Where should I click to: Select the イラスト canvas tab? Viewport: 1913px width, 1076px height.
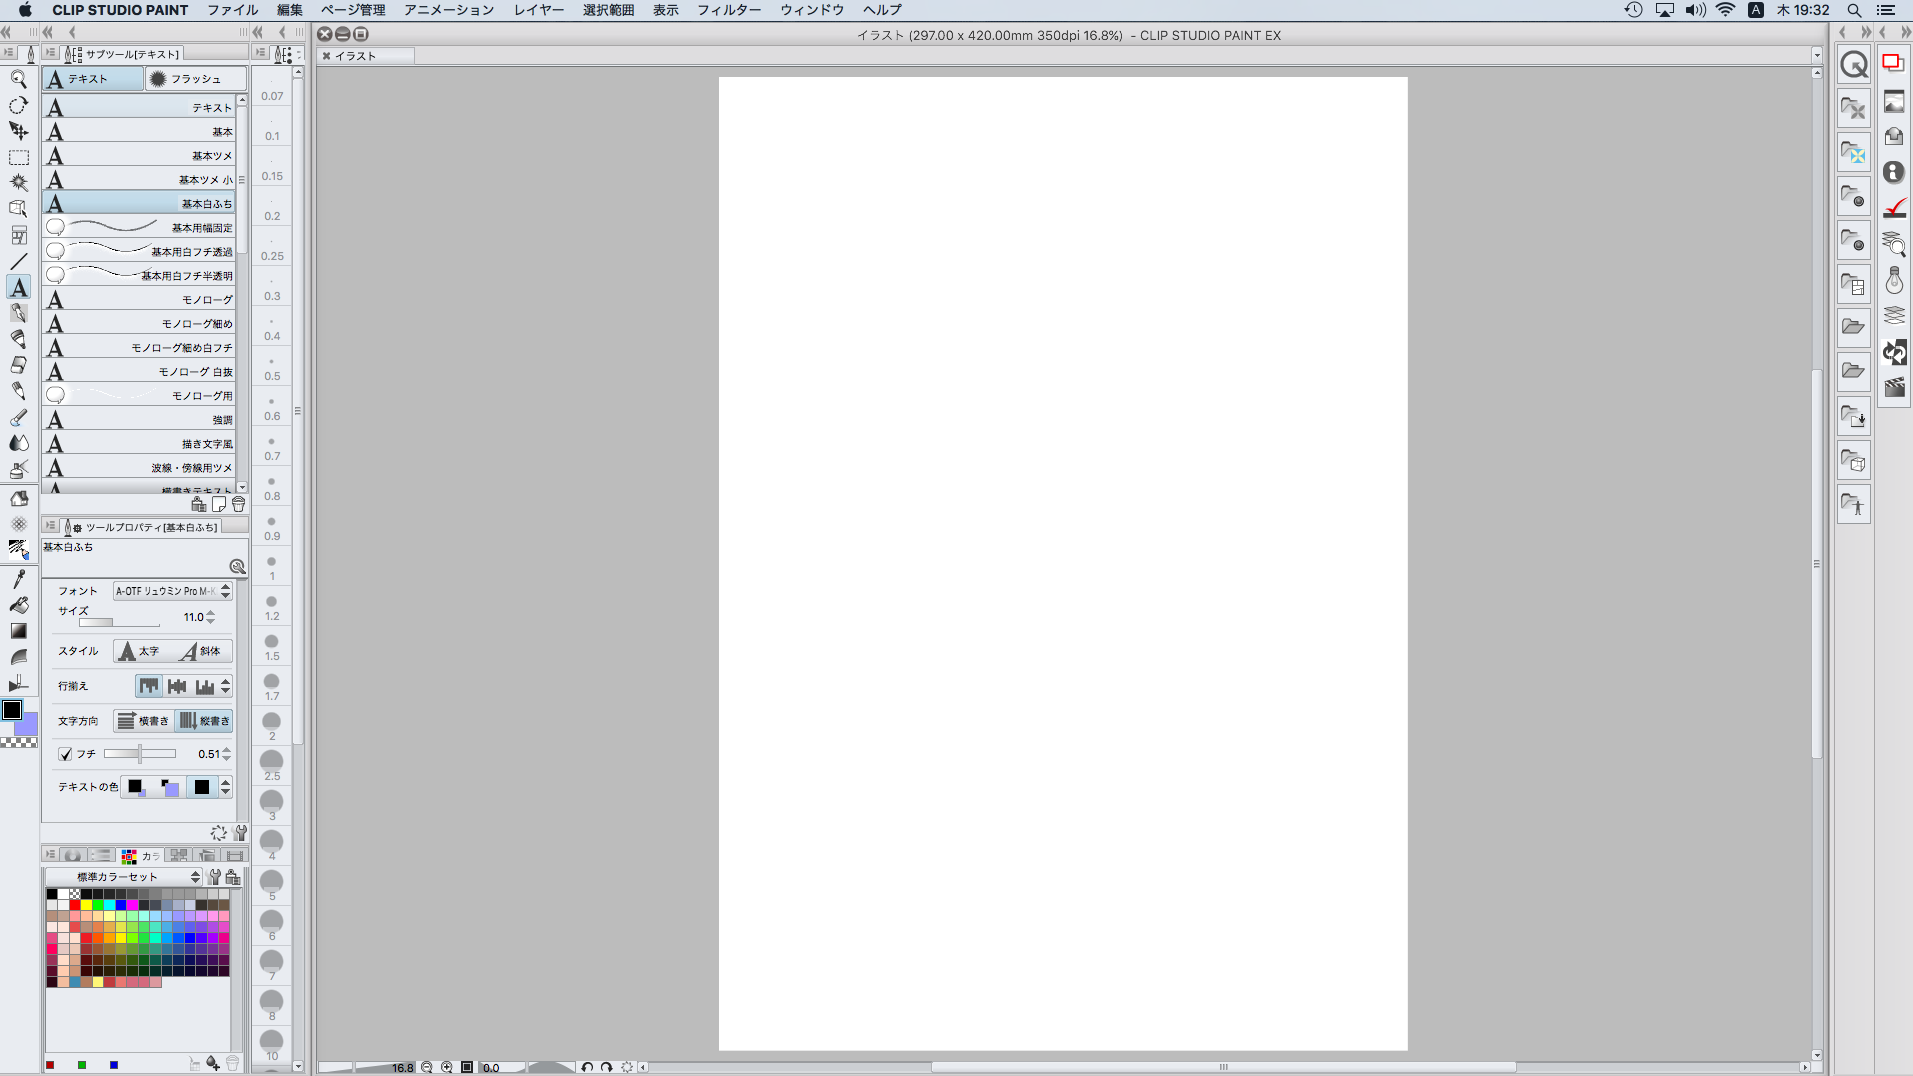point(364,56)
